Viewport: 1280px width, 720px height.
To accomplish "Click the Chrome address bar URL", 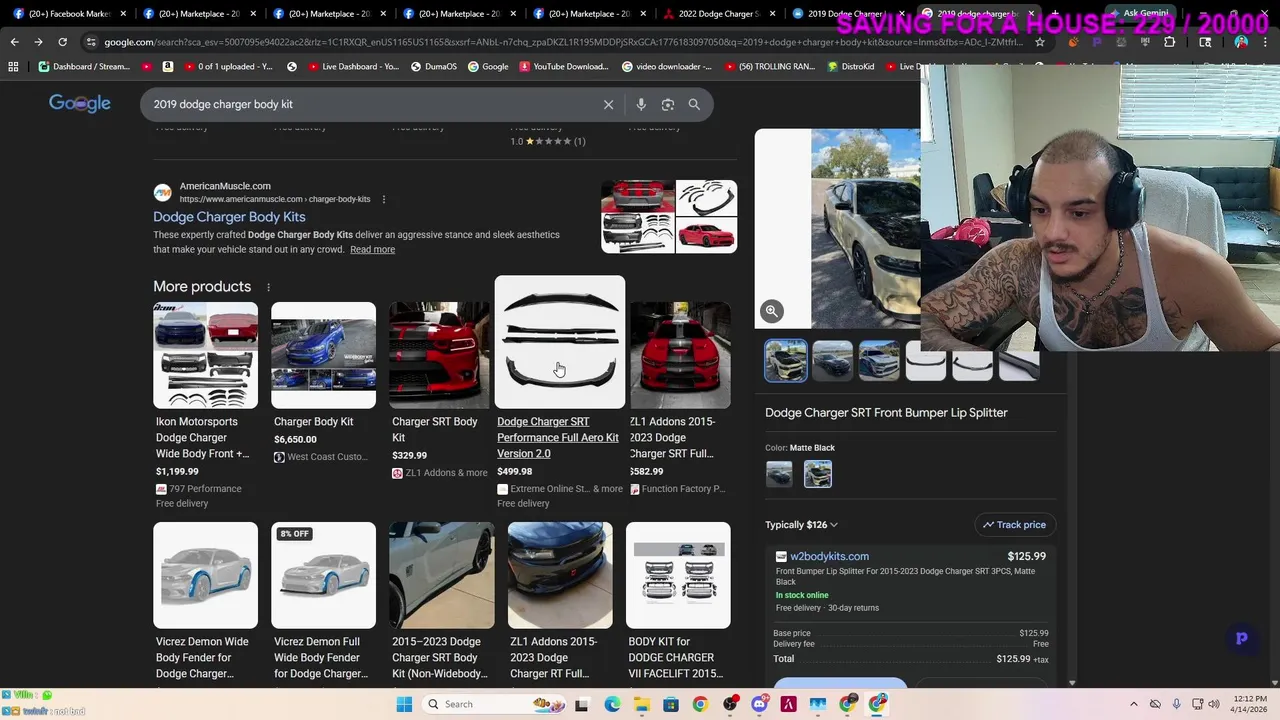I will 560,42.
